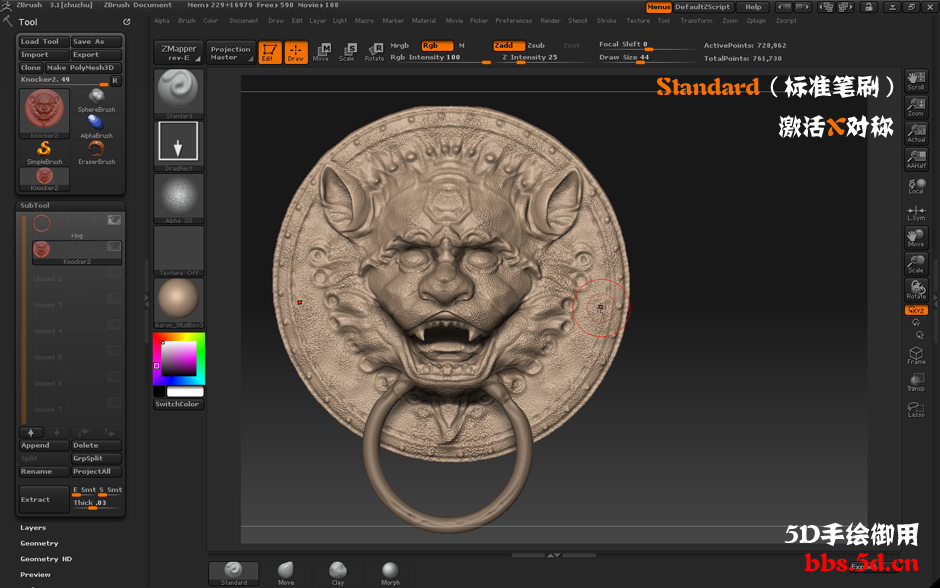Open the Zplugin menu
940x588 pixels.
[x=756, y=20]
